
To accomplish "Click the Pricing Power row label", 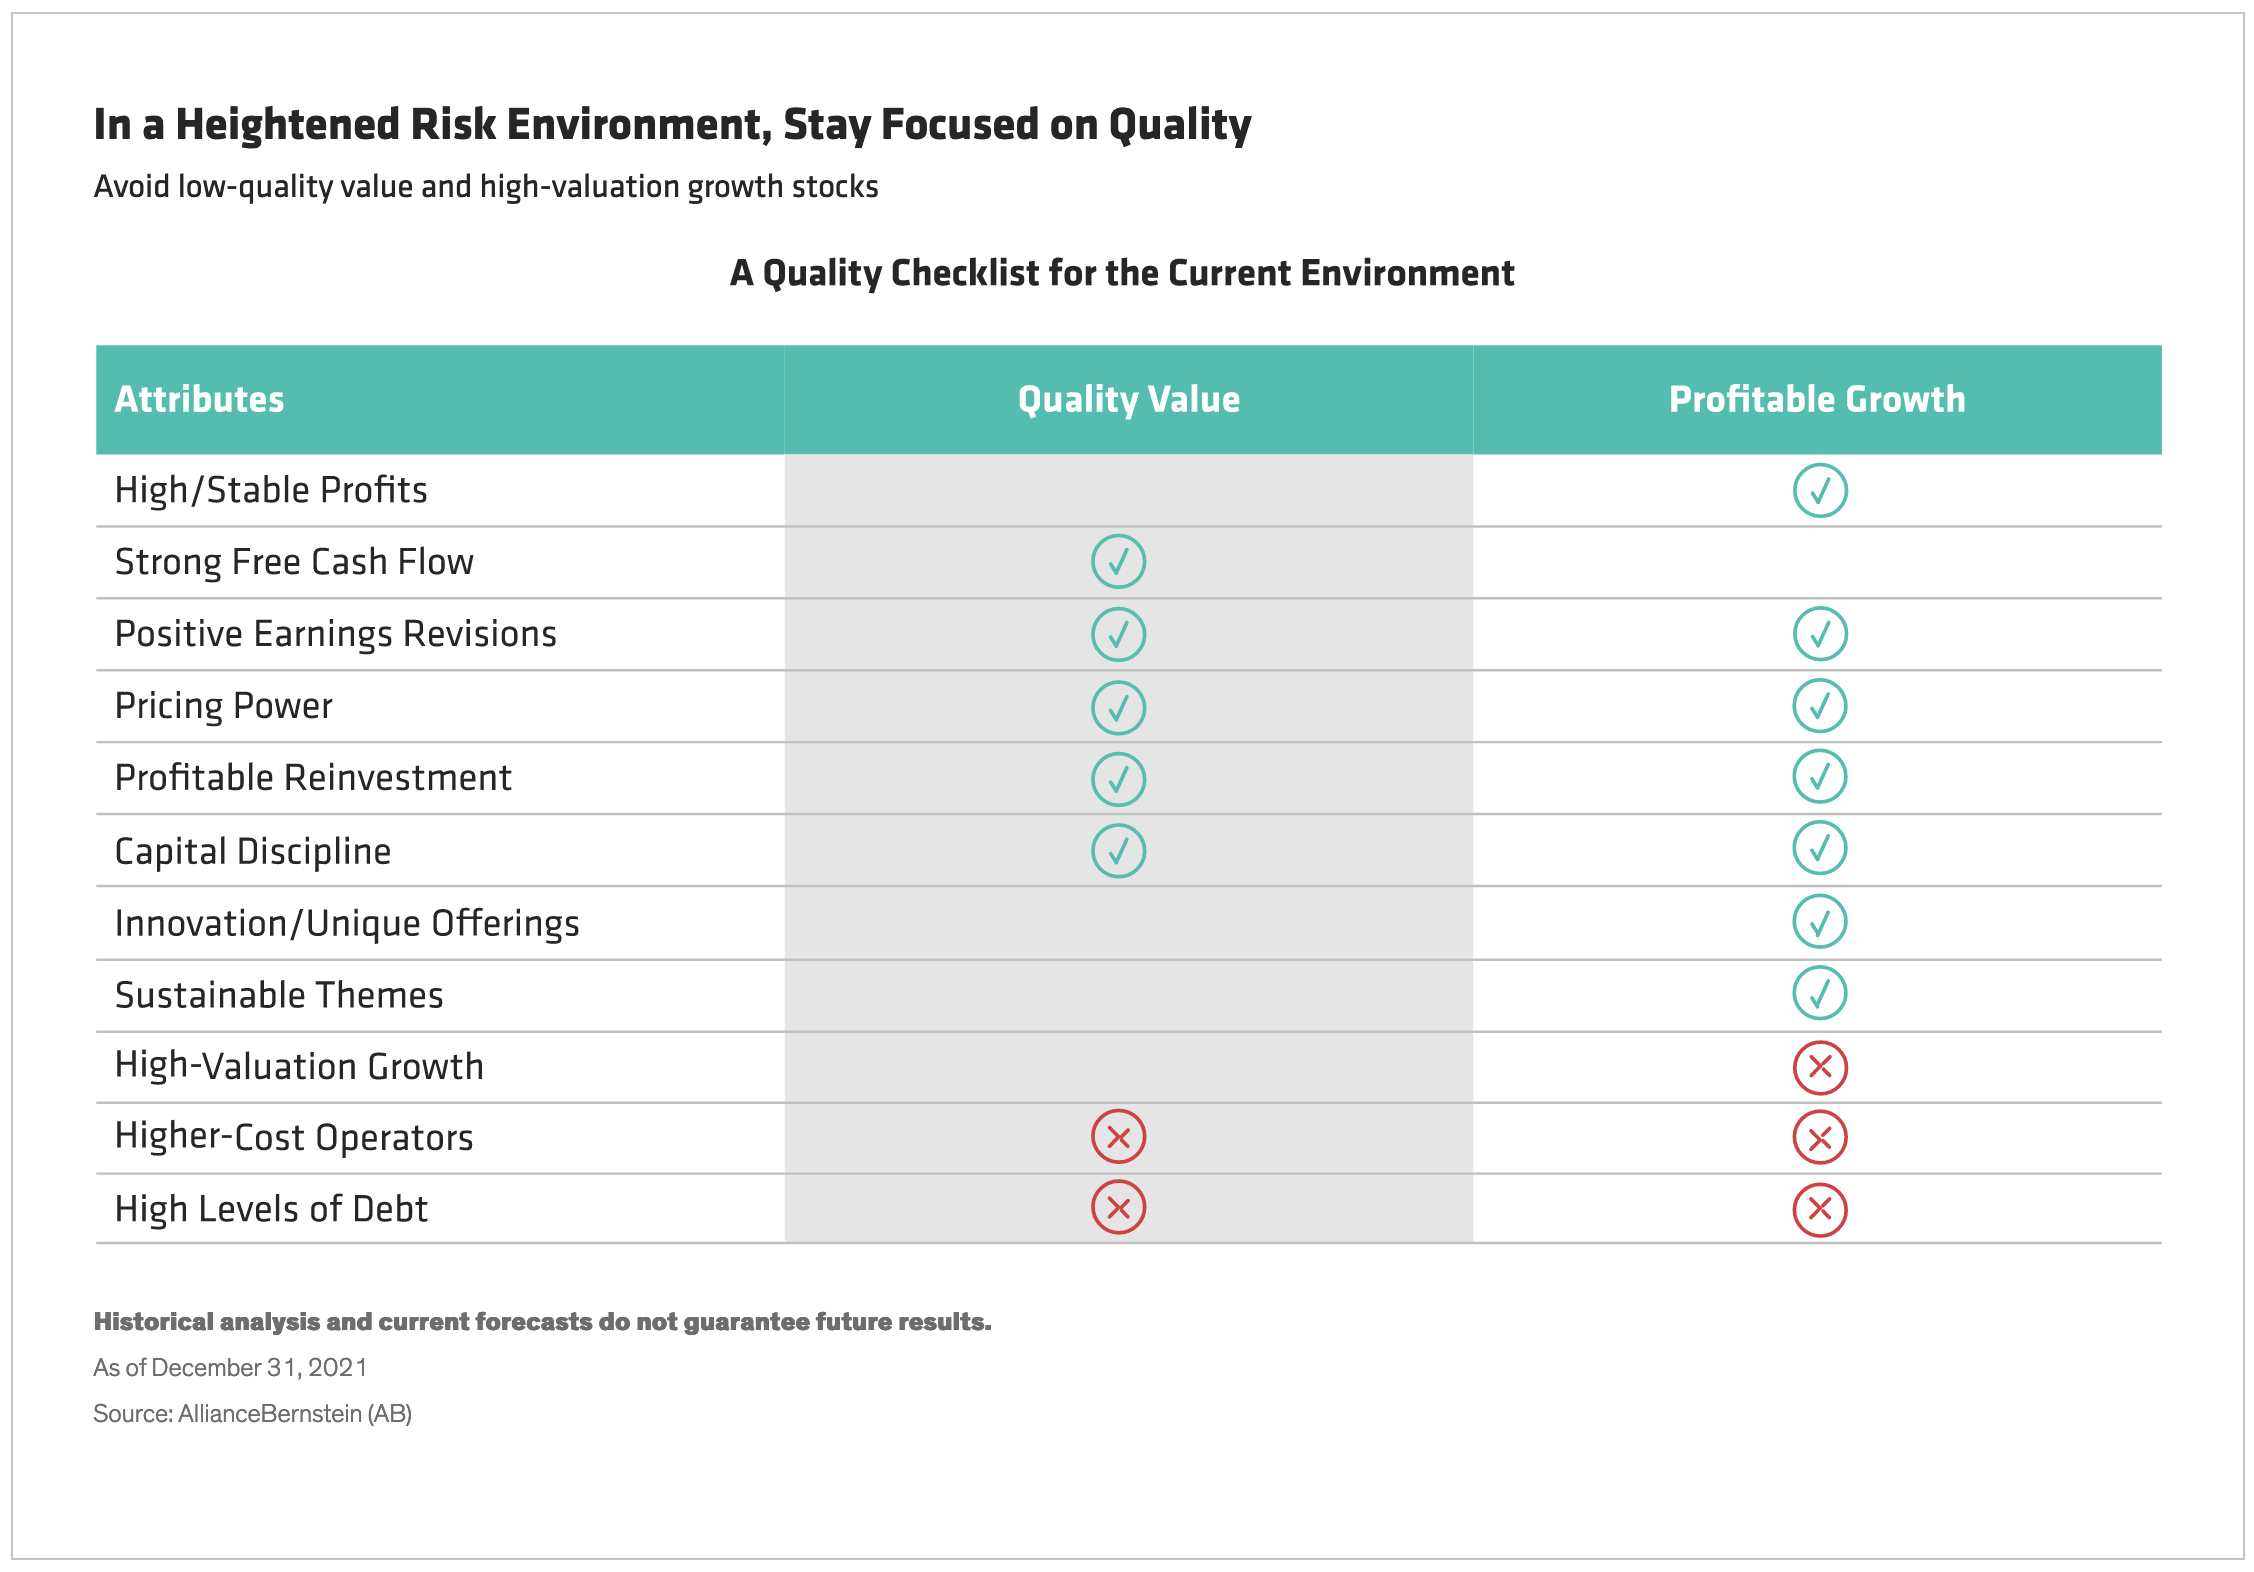I will pyautogui.click(x=224, y=706).
